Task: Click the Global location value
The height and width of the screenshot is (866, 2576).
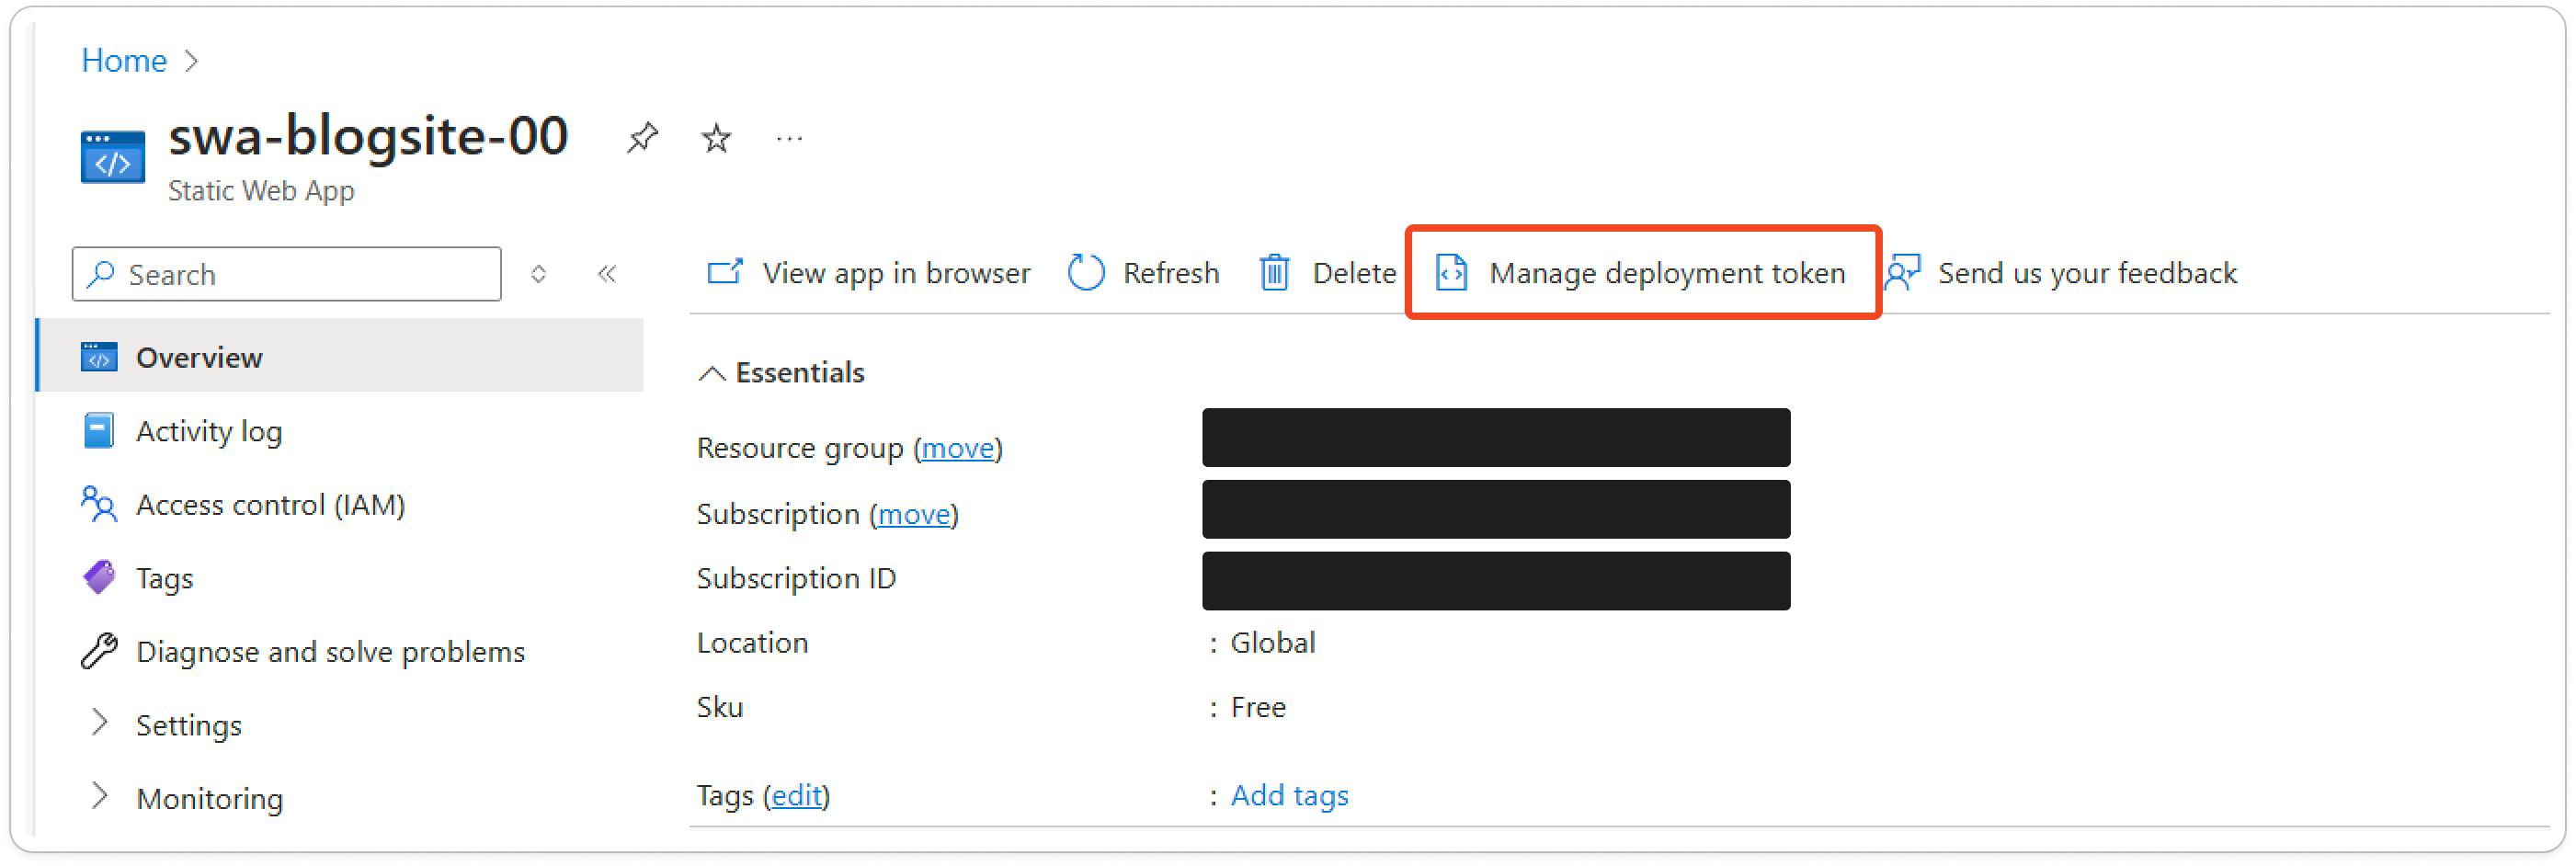Action: pos(1273,643)
